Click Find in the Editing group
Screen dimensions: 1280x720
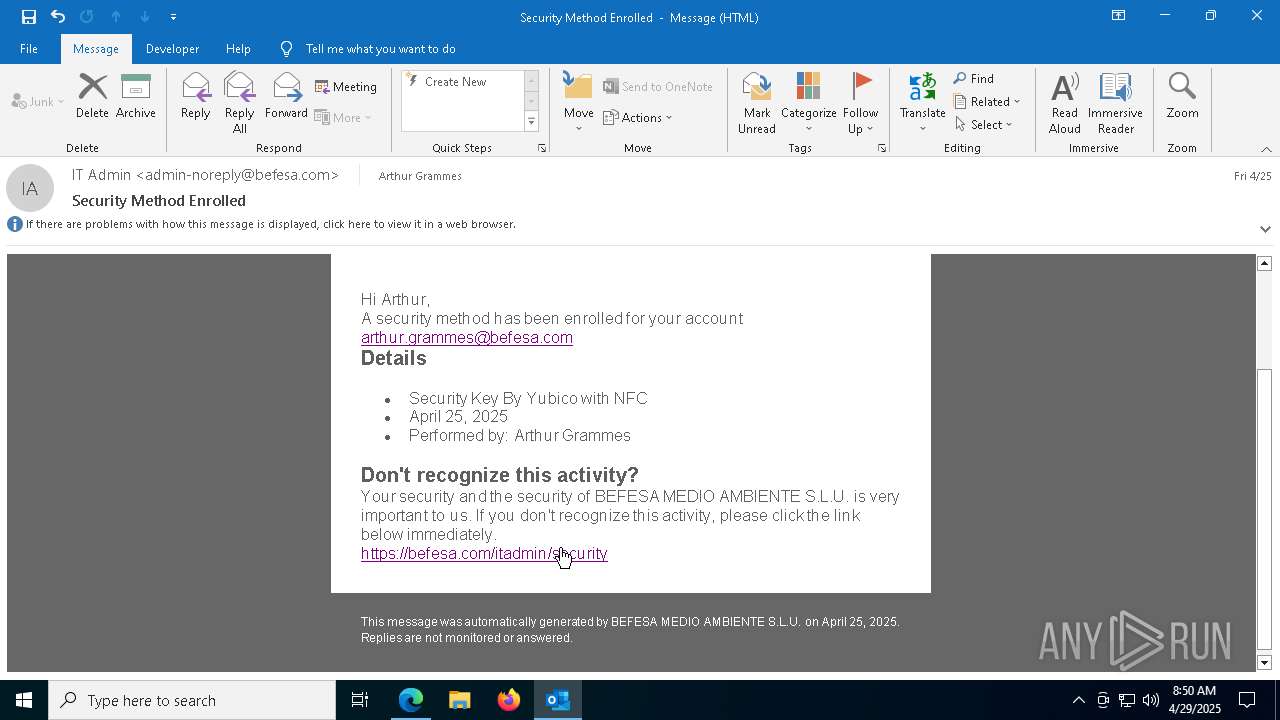tap(974, 79)
